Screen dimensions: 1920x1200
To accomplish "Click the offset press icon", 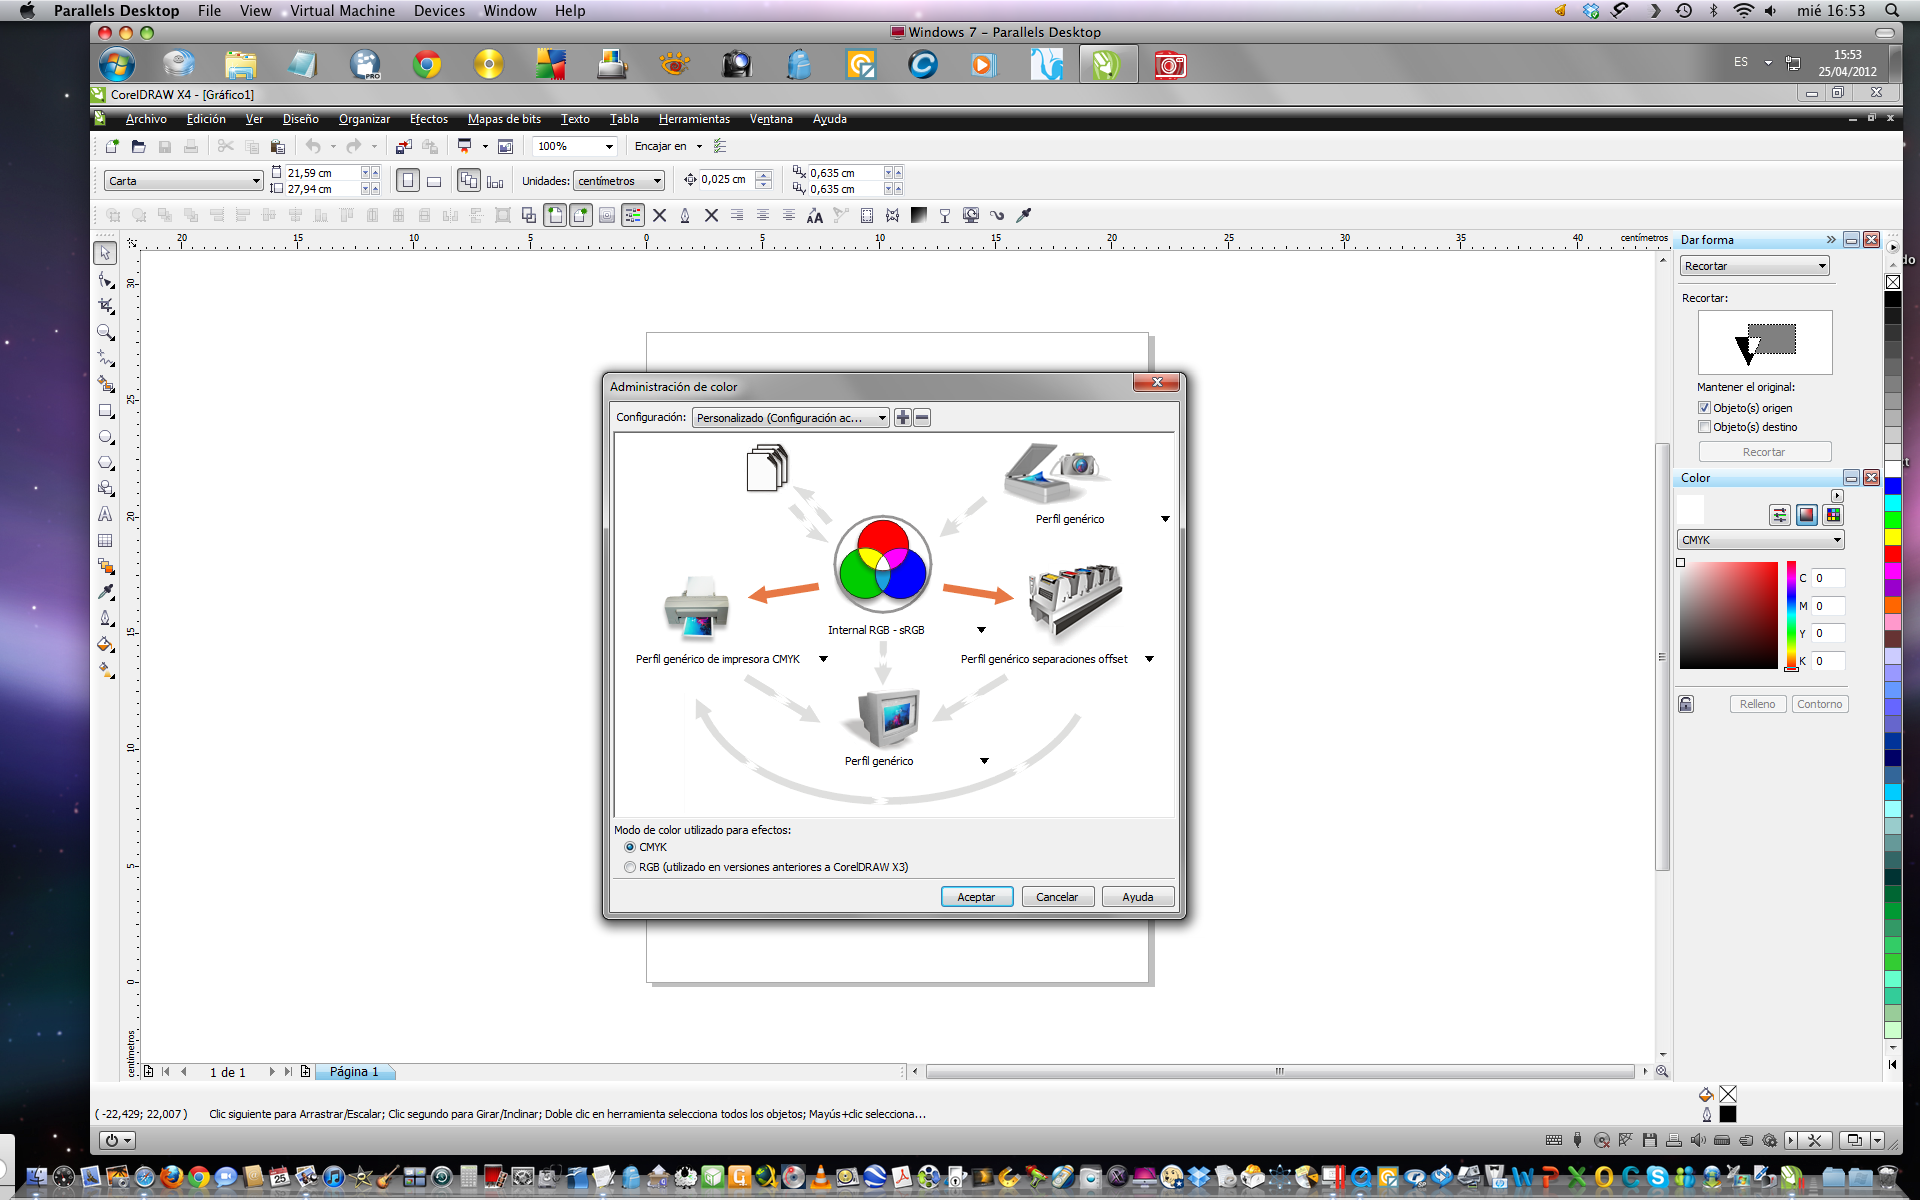I will pos(1076,600).
